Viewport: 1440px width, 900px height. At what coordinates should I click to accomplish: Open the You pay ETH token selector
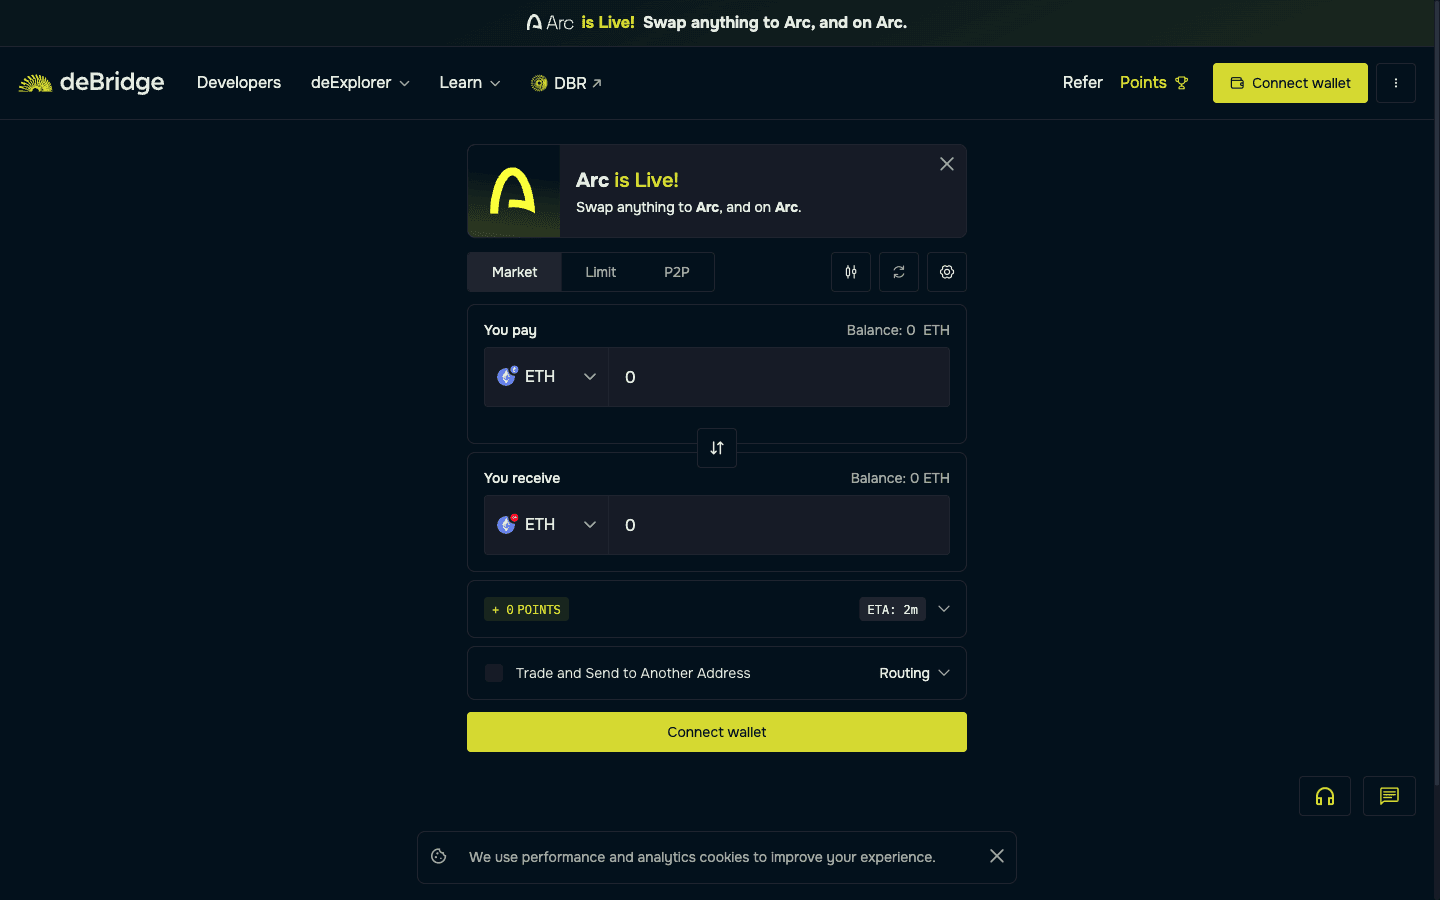coord(547,377)
